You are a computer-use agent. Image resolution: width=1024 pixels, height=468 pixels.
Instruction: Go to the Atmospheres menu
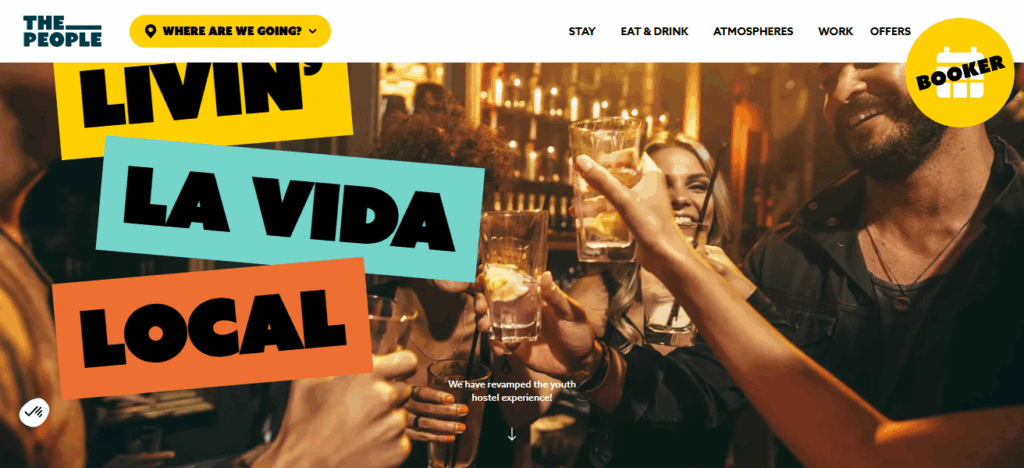[753, 31]
